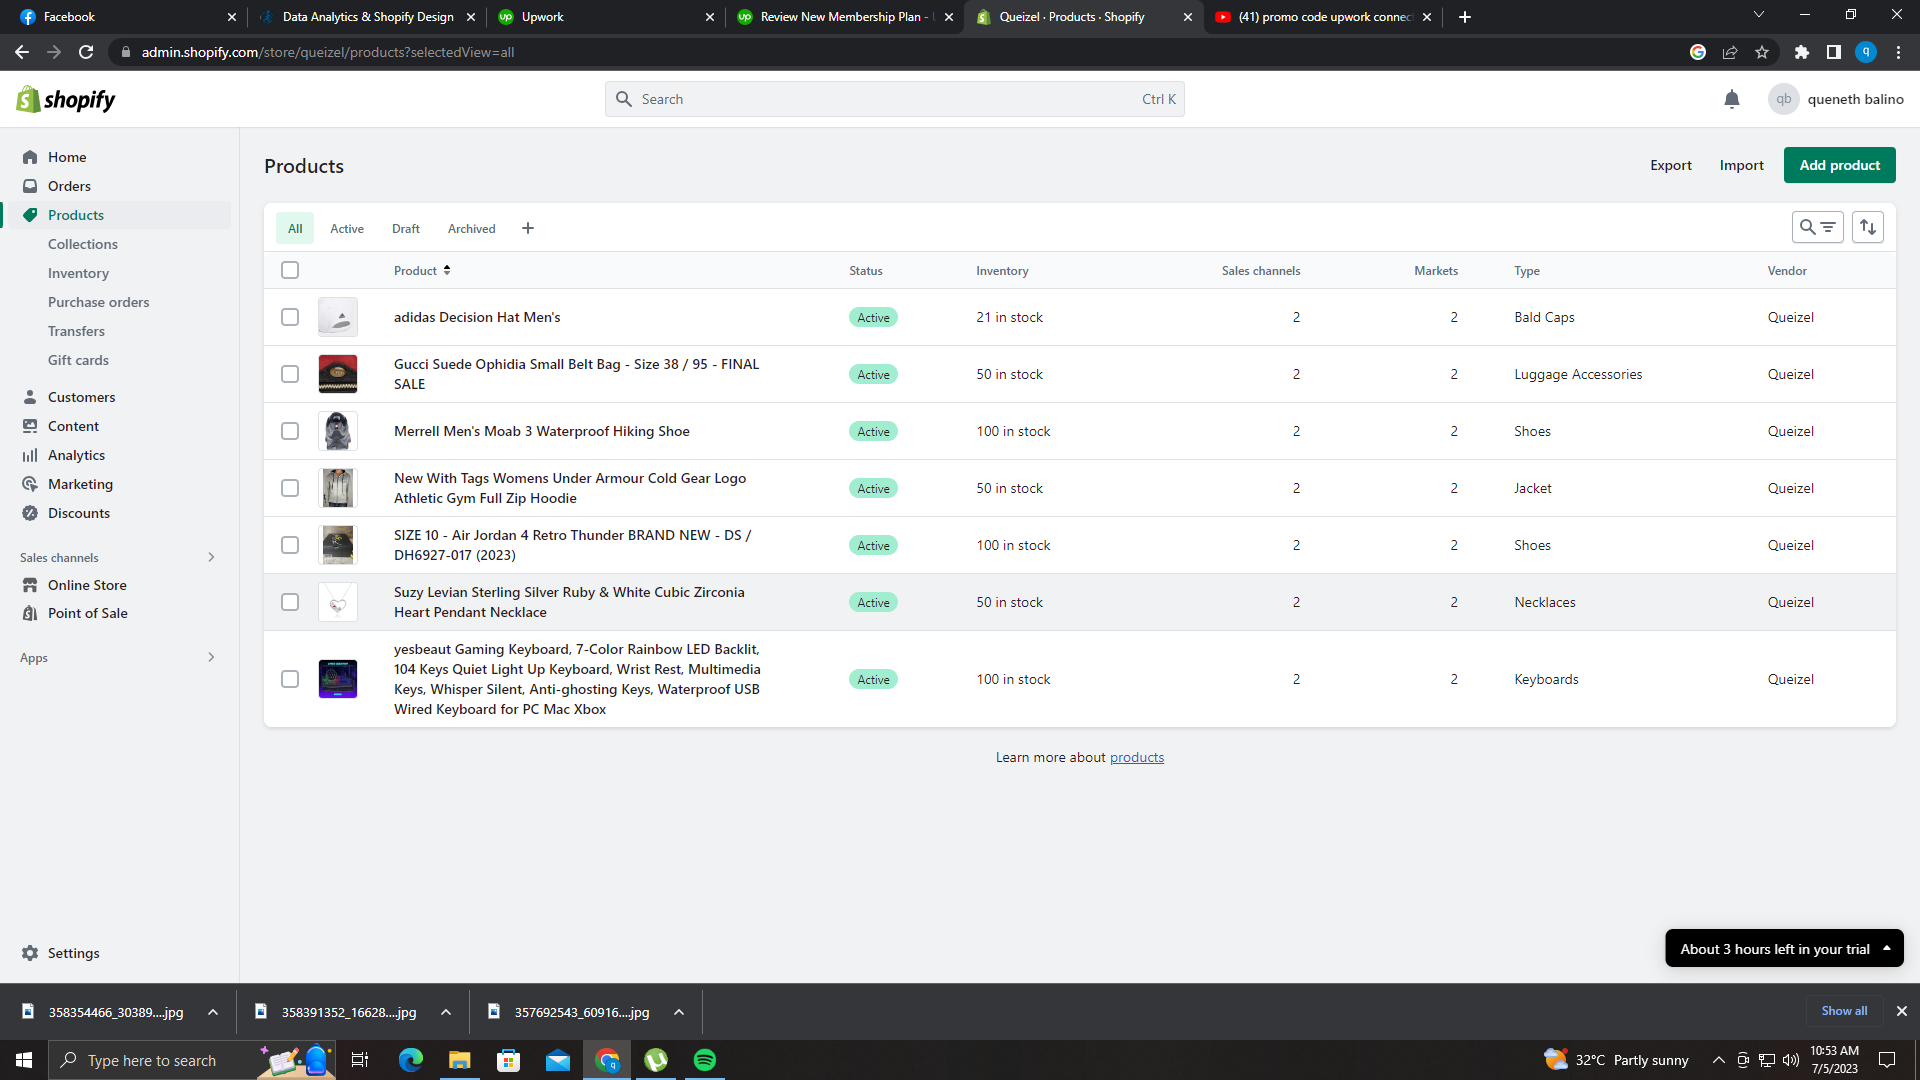Open the products help link

[x=1136, y=757]
